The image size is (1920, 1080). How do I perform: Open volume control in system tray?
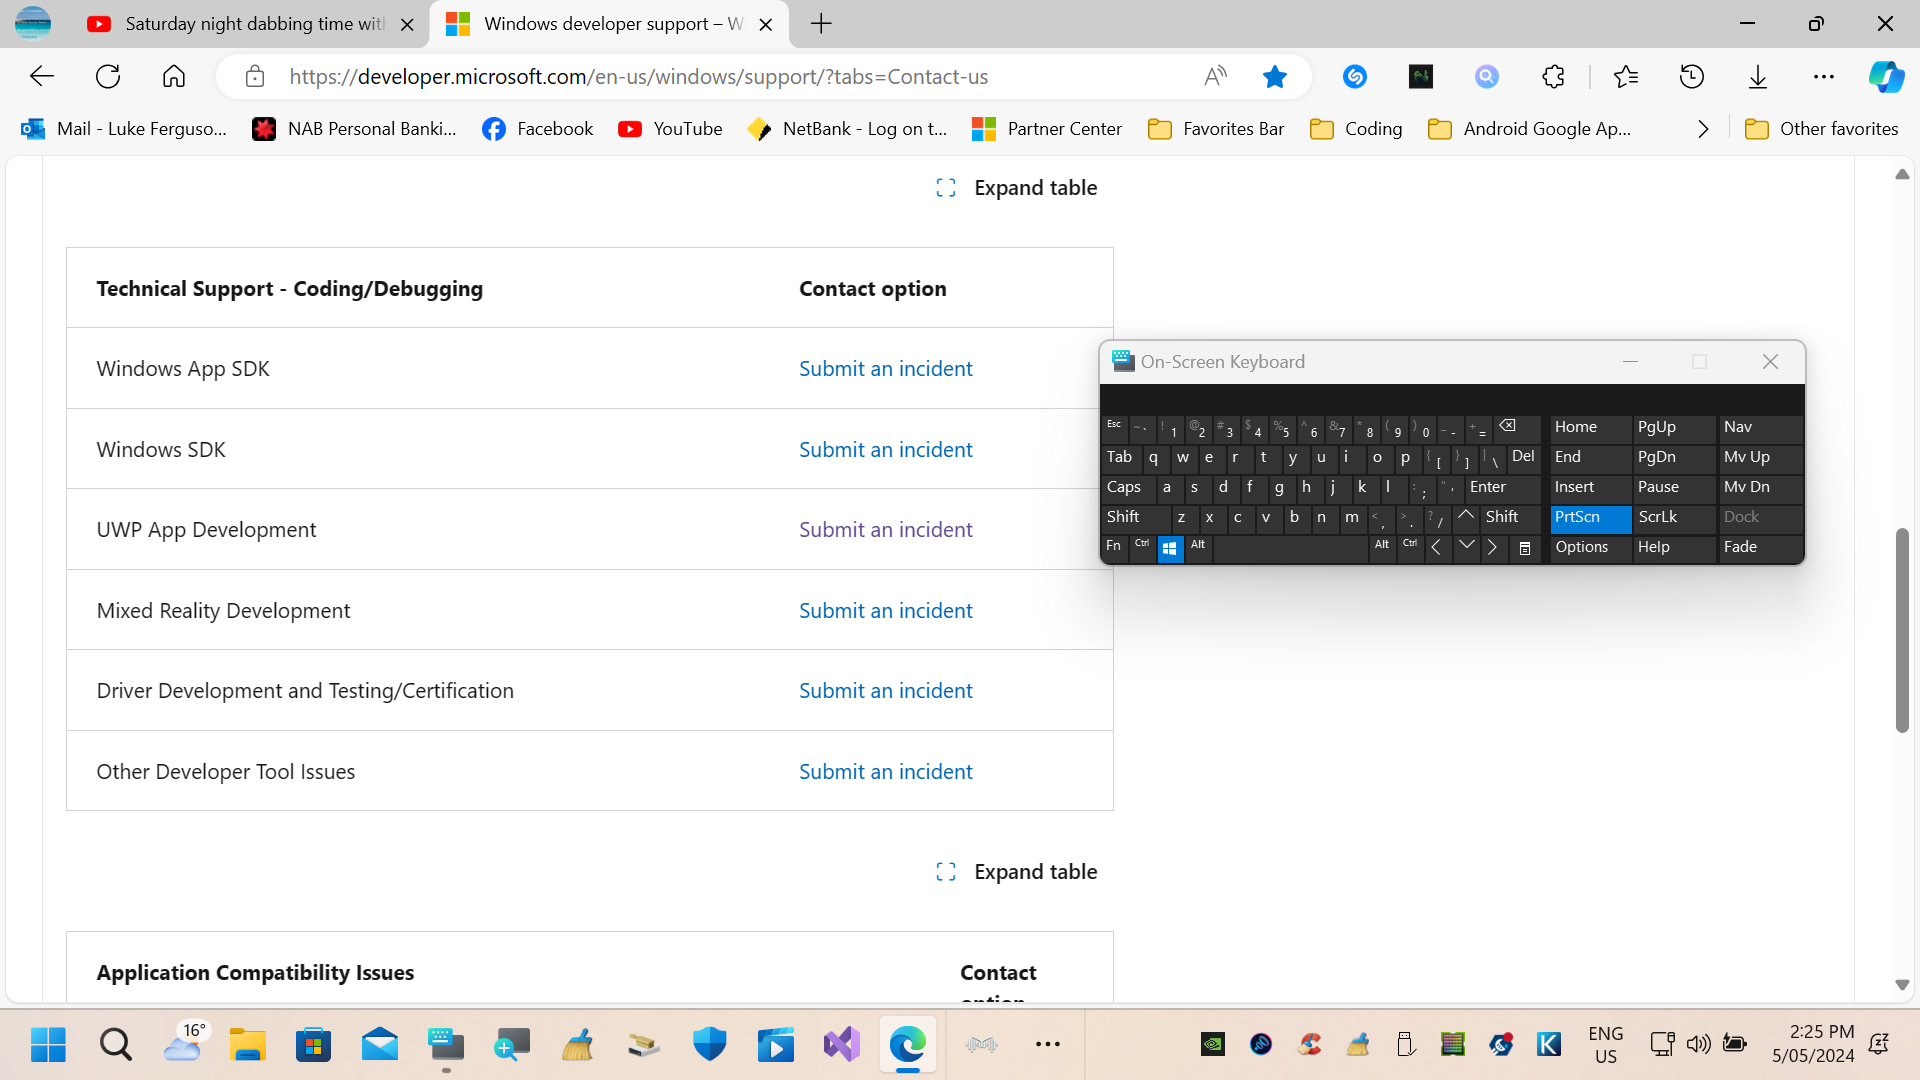(1698, 1045)
